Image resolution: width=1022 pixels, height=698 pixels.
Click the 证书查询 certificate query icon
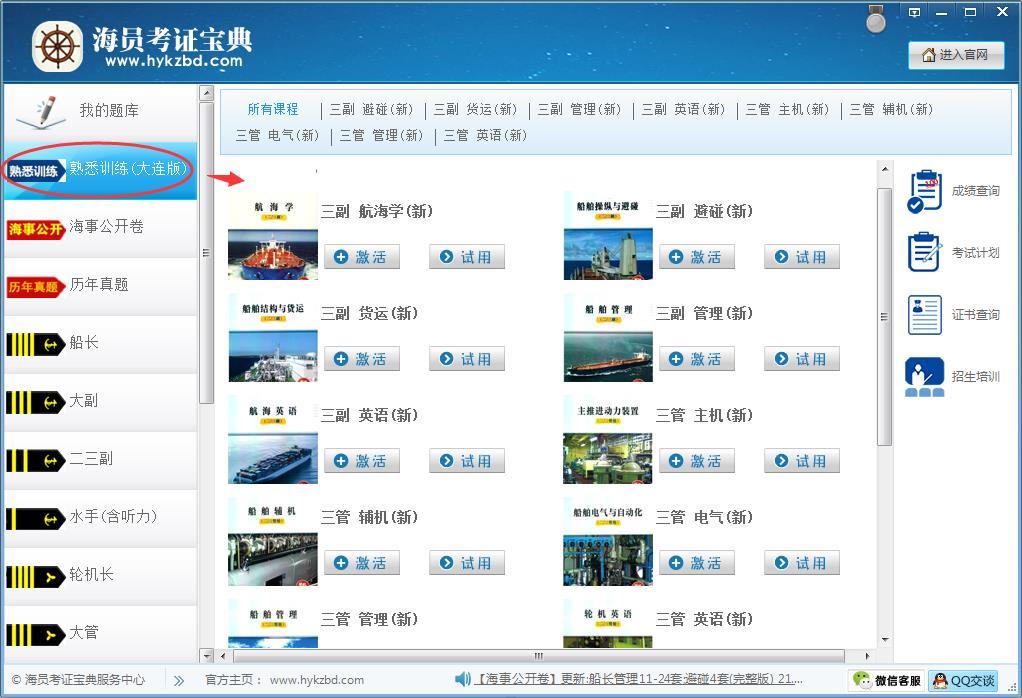coord(925,314)
